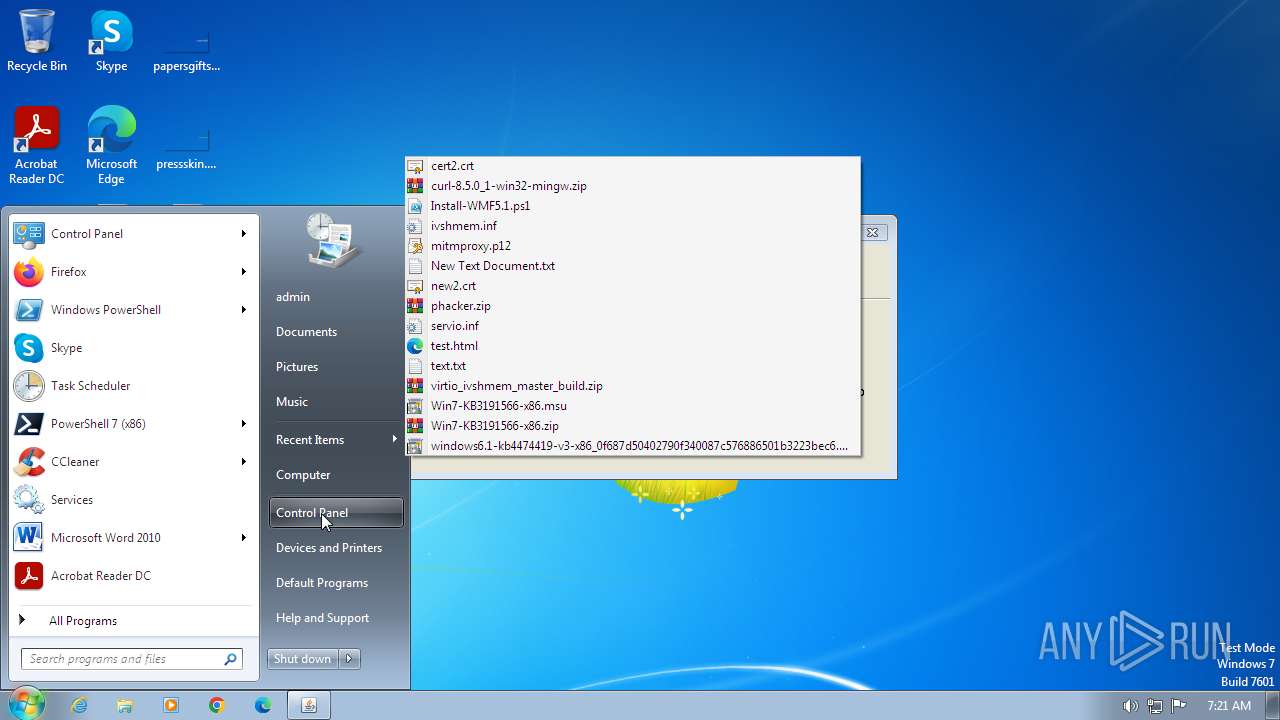Open recent item phacker.zip
1280x720 pixels.
click(632, 306)
